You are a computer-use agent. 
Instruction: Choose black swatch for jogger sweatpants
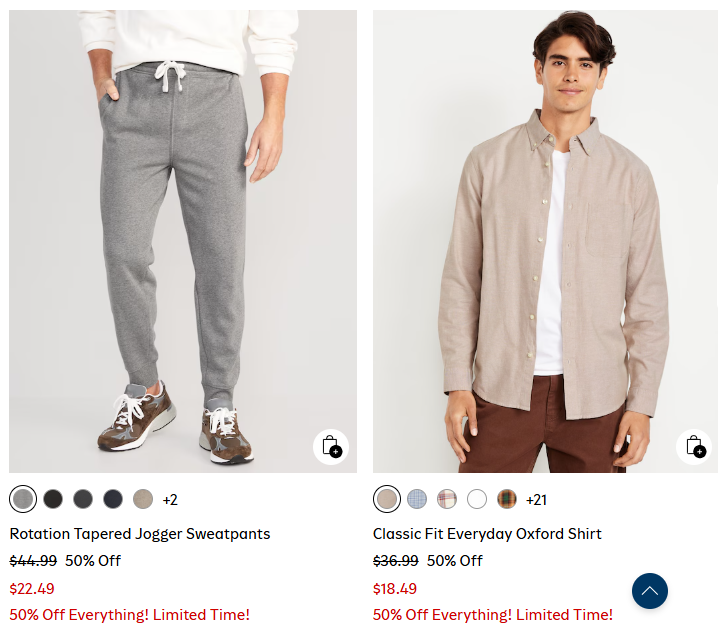(x=53, y=499)
